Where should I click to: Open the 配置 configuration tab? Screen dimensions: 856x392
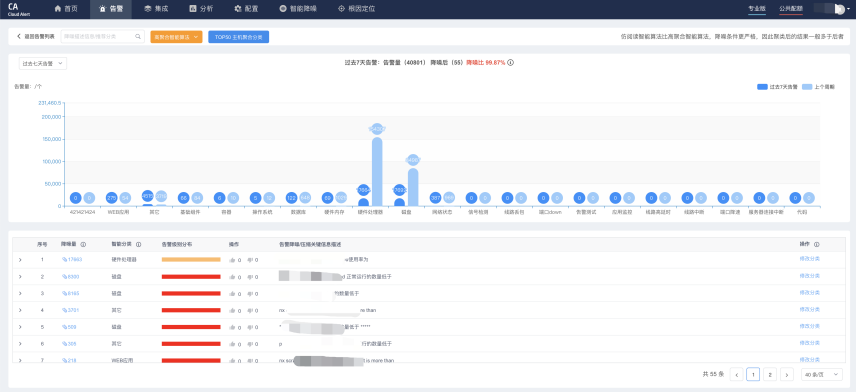tap(246, 9)
